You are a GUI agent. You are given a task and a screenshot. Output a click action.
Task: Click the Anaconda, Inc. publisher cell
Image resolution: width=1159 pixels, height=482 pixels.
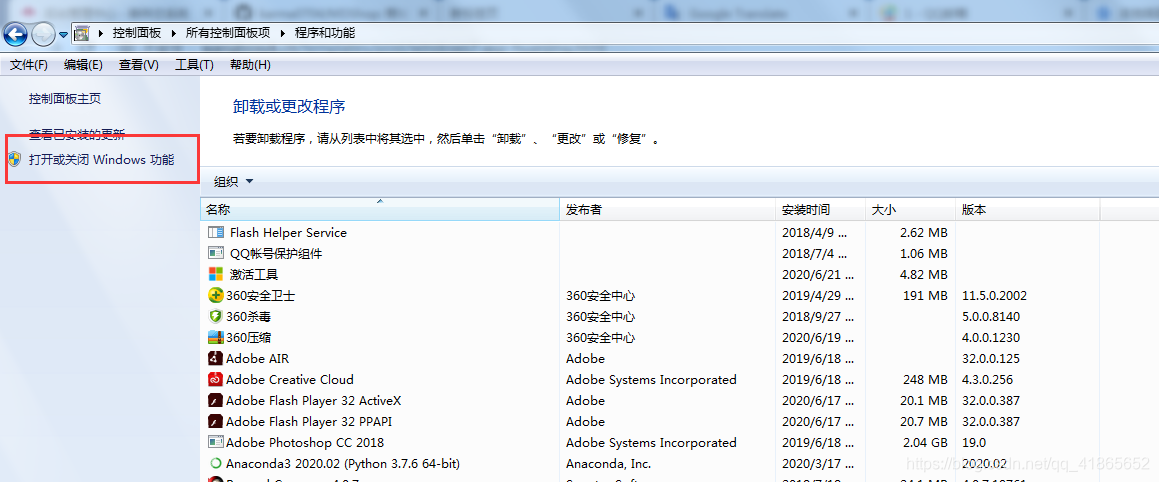(608, 464)
